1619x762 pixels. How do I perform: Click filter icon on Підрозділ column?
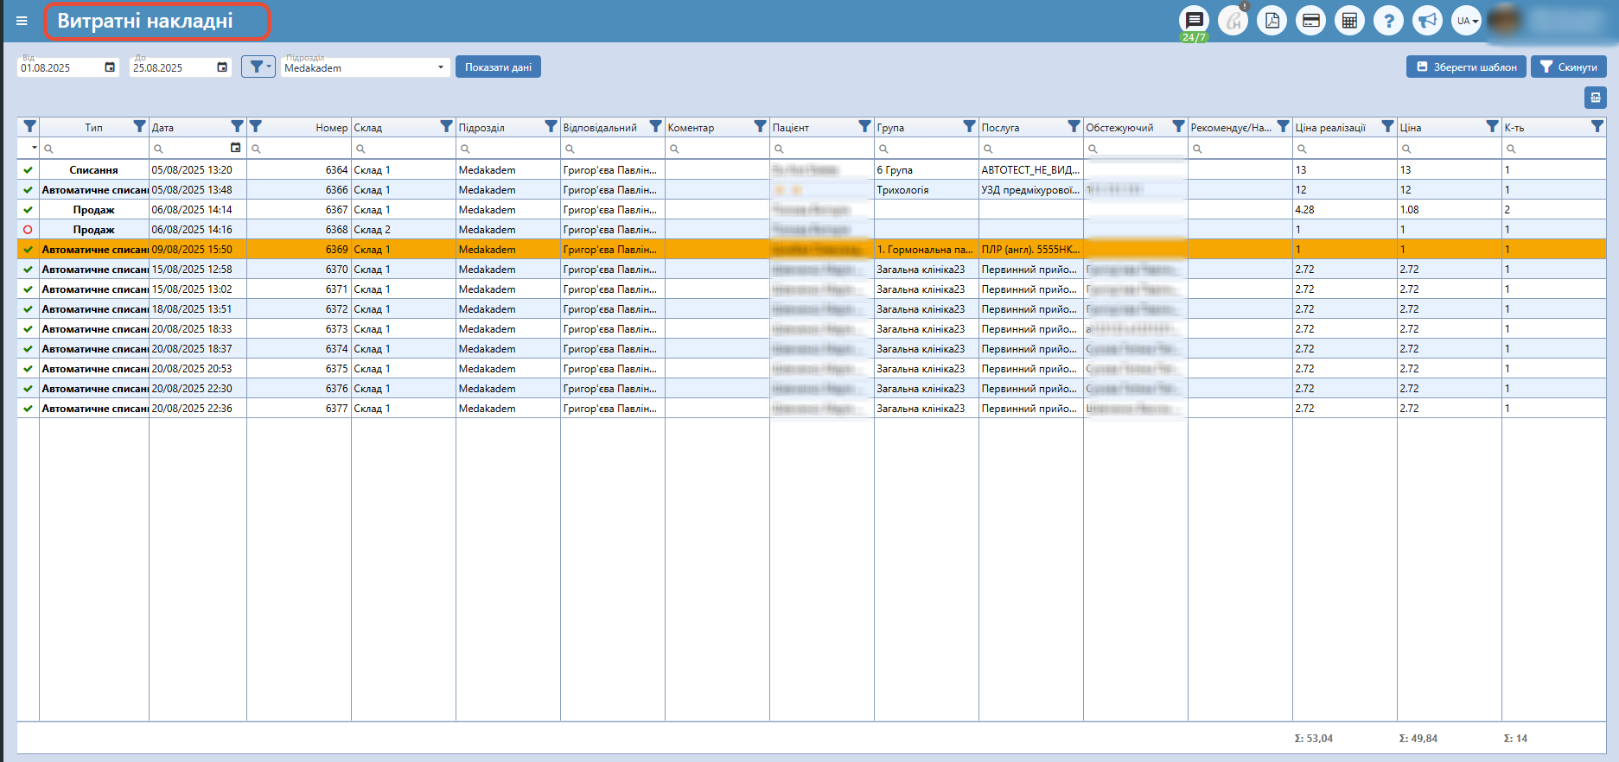(551, 127)
